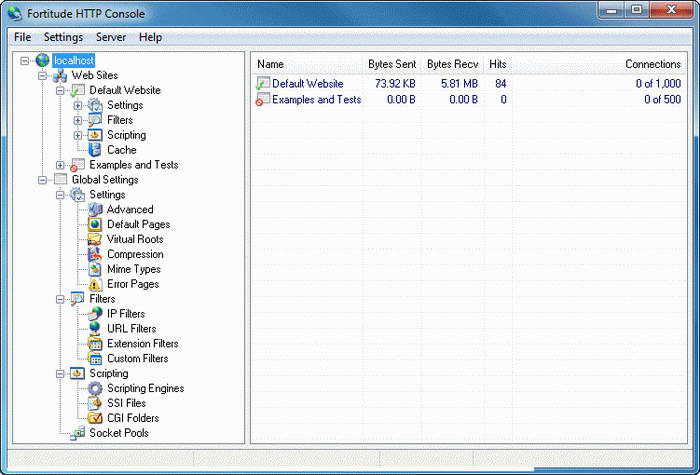The image size is (700, 475).
Task: Sort list by Hits column
Action: (x=498, y=64)
